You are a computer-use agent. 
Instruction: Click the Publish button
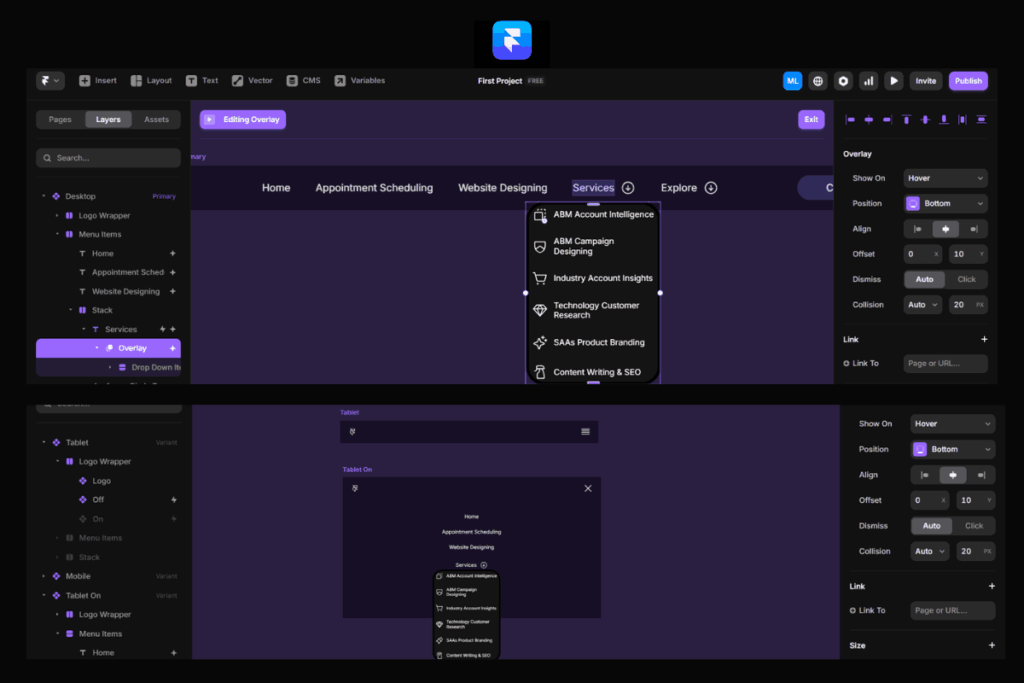(967, 81)
